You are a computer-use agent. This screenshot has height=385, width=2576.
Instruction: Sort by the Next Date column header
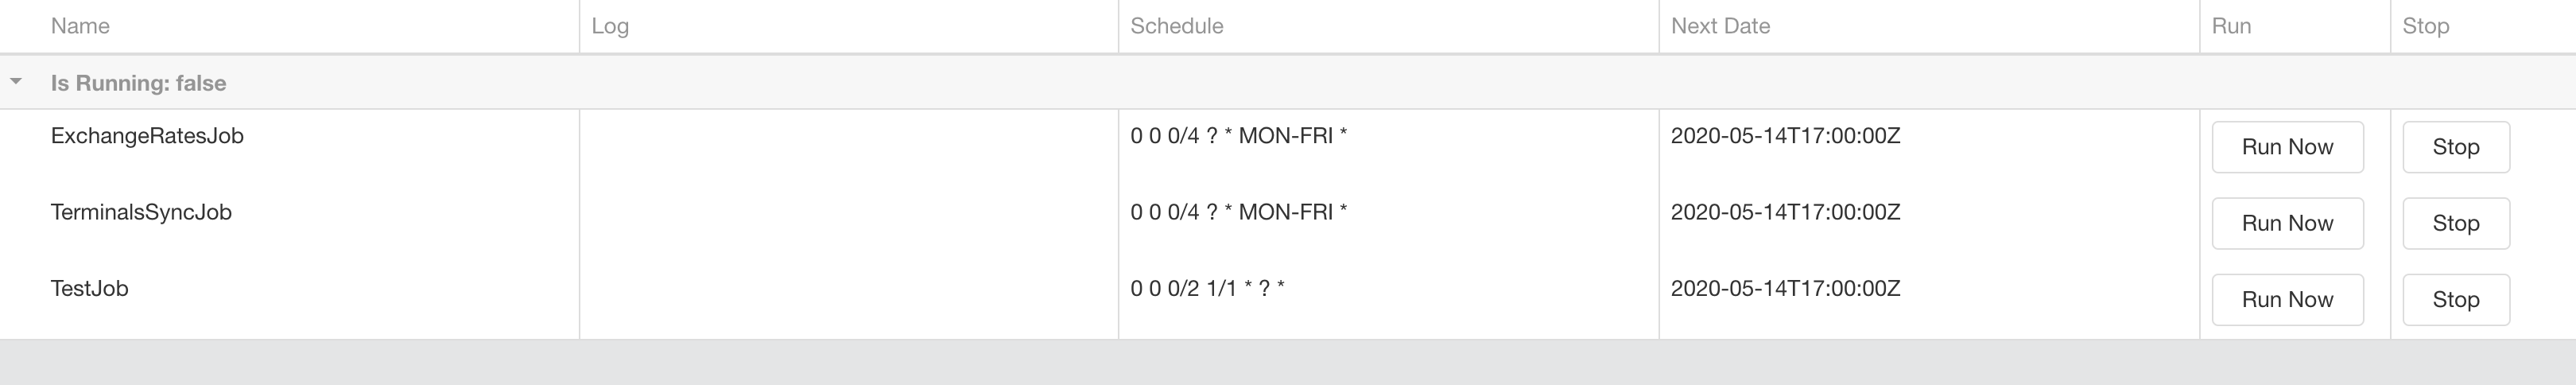click(1720, 26)
